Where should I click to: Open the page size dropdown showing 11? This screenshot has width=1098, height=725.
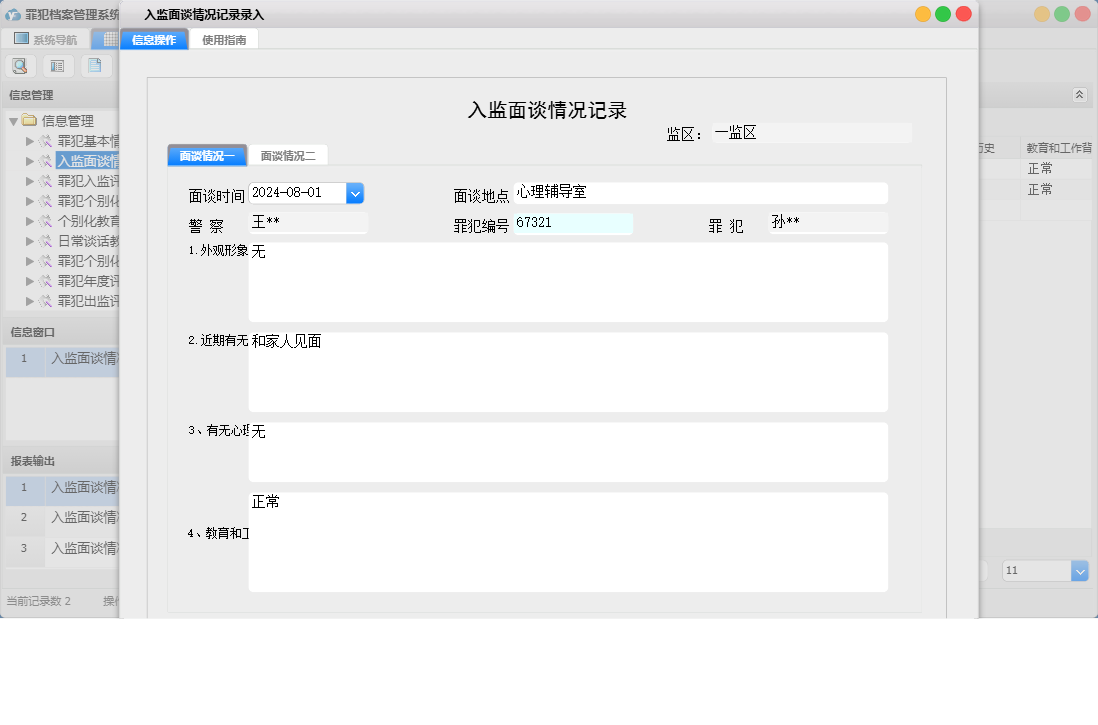coord(1079,570)
